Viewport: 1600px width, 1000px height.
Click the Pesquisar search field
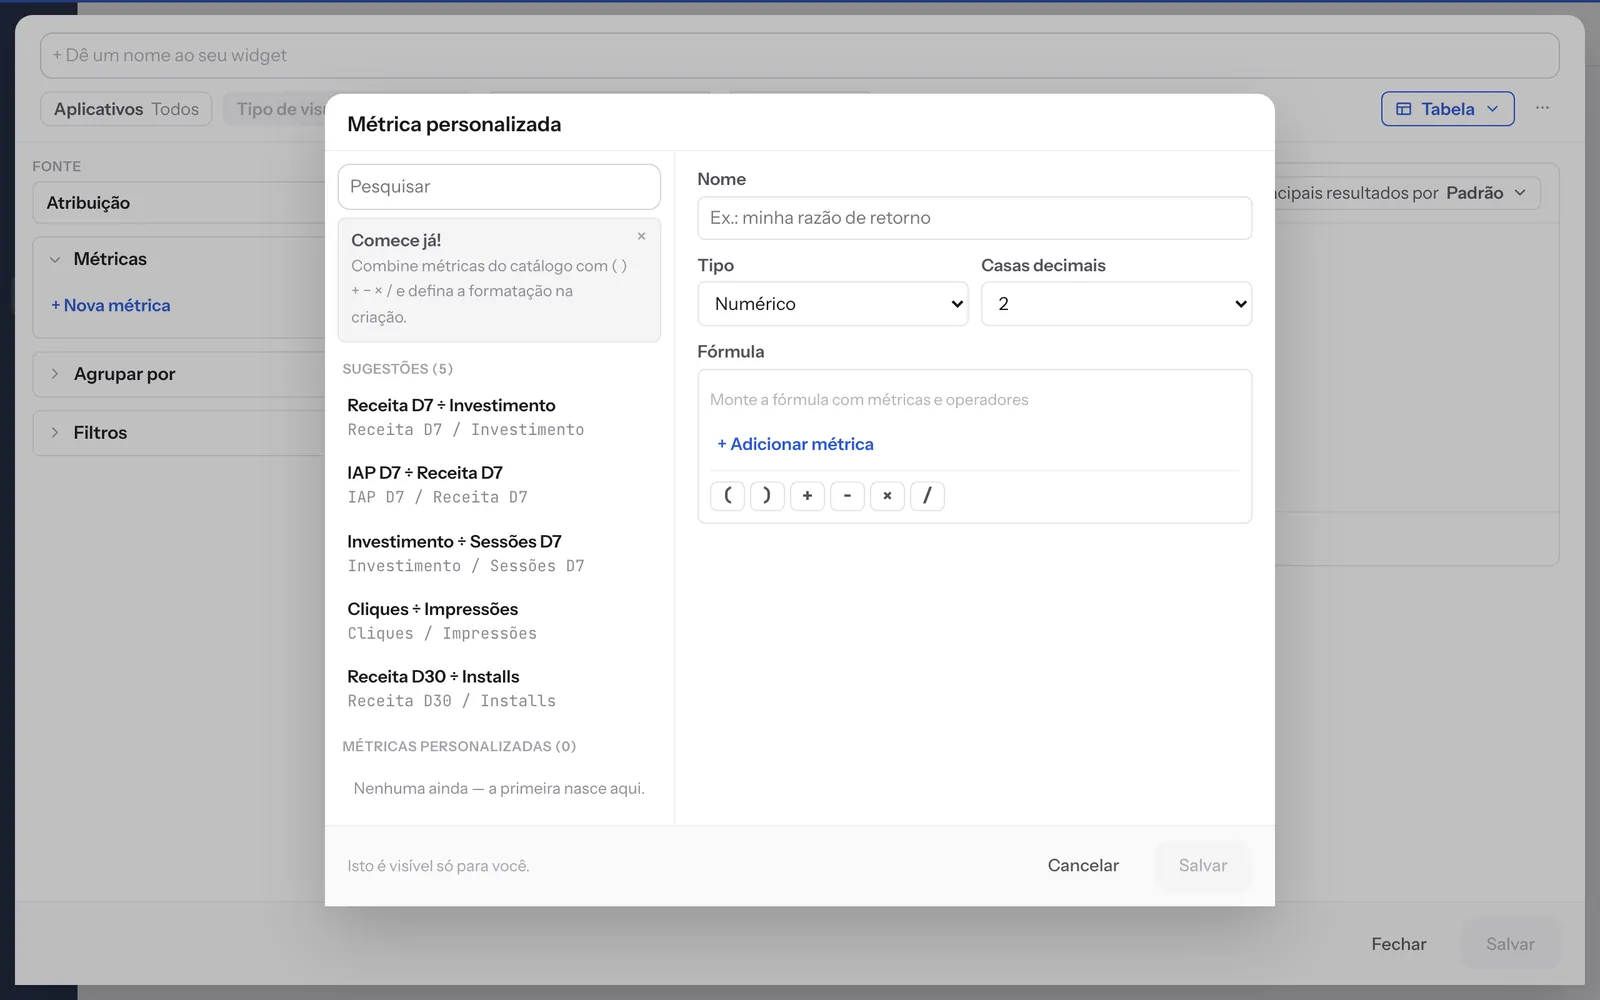pyautogui.click(x=499, y=187)
